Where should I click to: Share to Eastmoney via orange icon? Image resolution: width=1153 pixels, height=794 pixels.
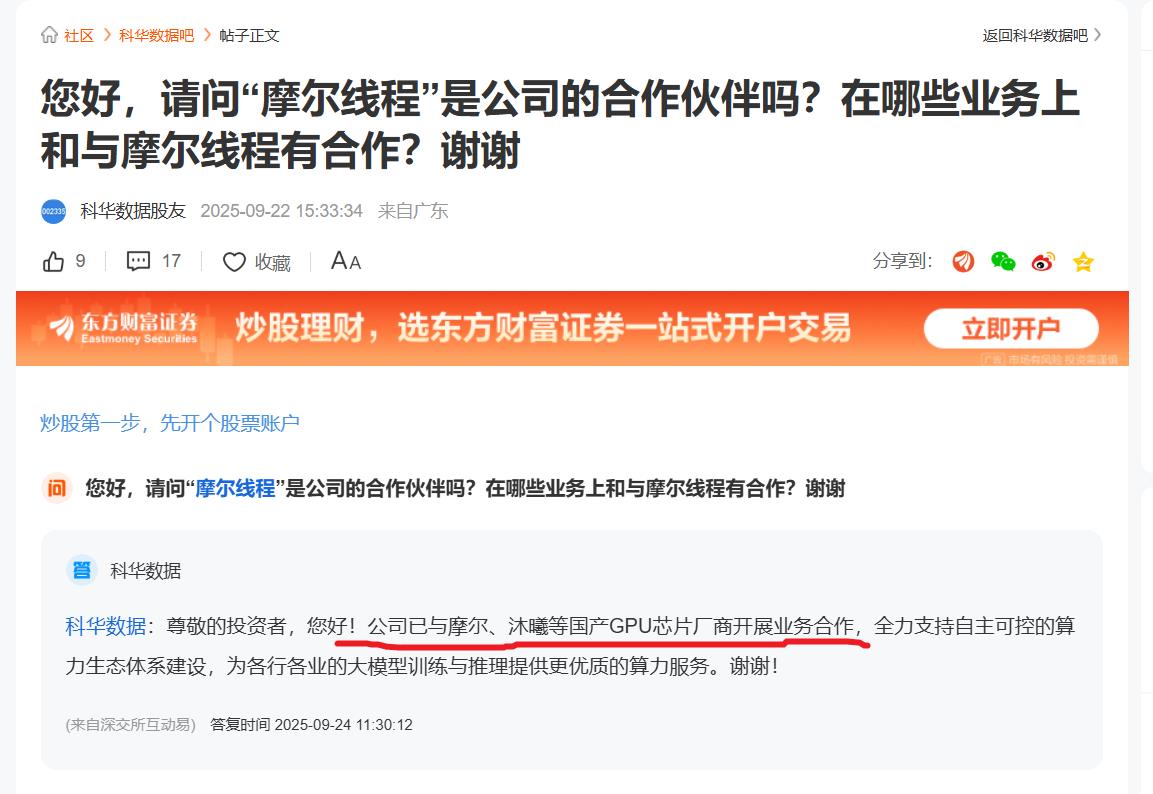(x=963, y=261)
